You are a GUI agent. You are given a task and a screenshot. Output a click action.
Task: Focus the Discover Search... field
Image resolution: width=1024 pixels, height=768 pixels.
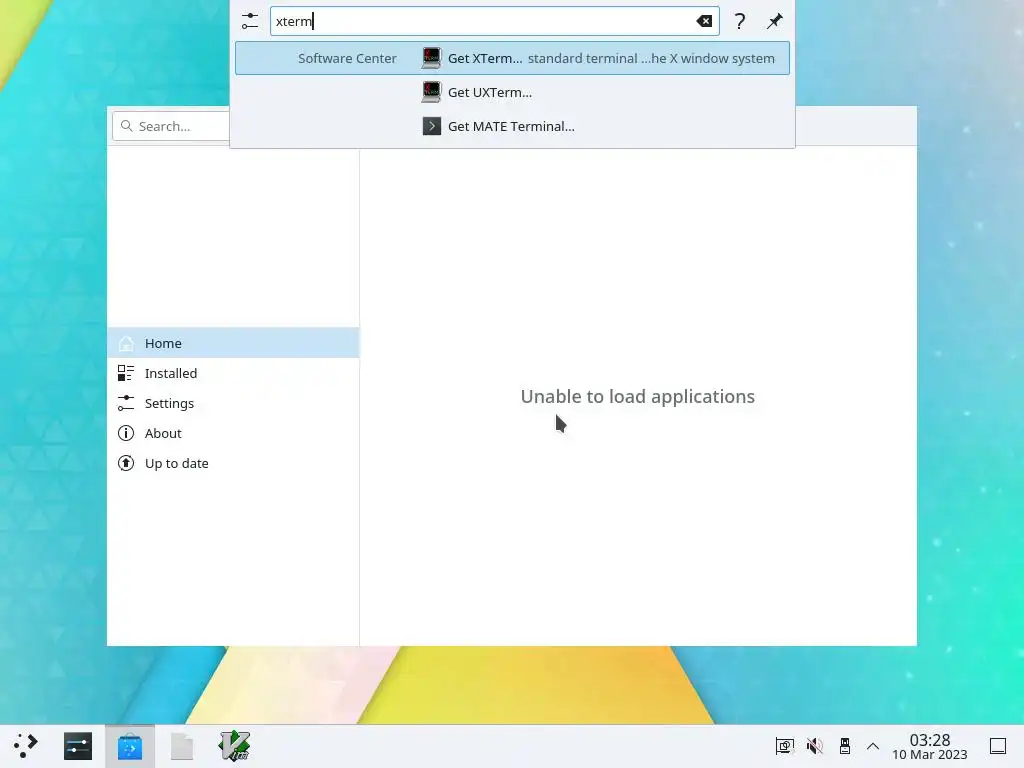pyautogui.click(x=171, y=126)
